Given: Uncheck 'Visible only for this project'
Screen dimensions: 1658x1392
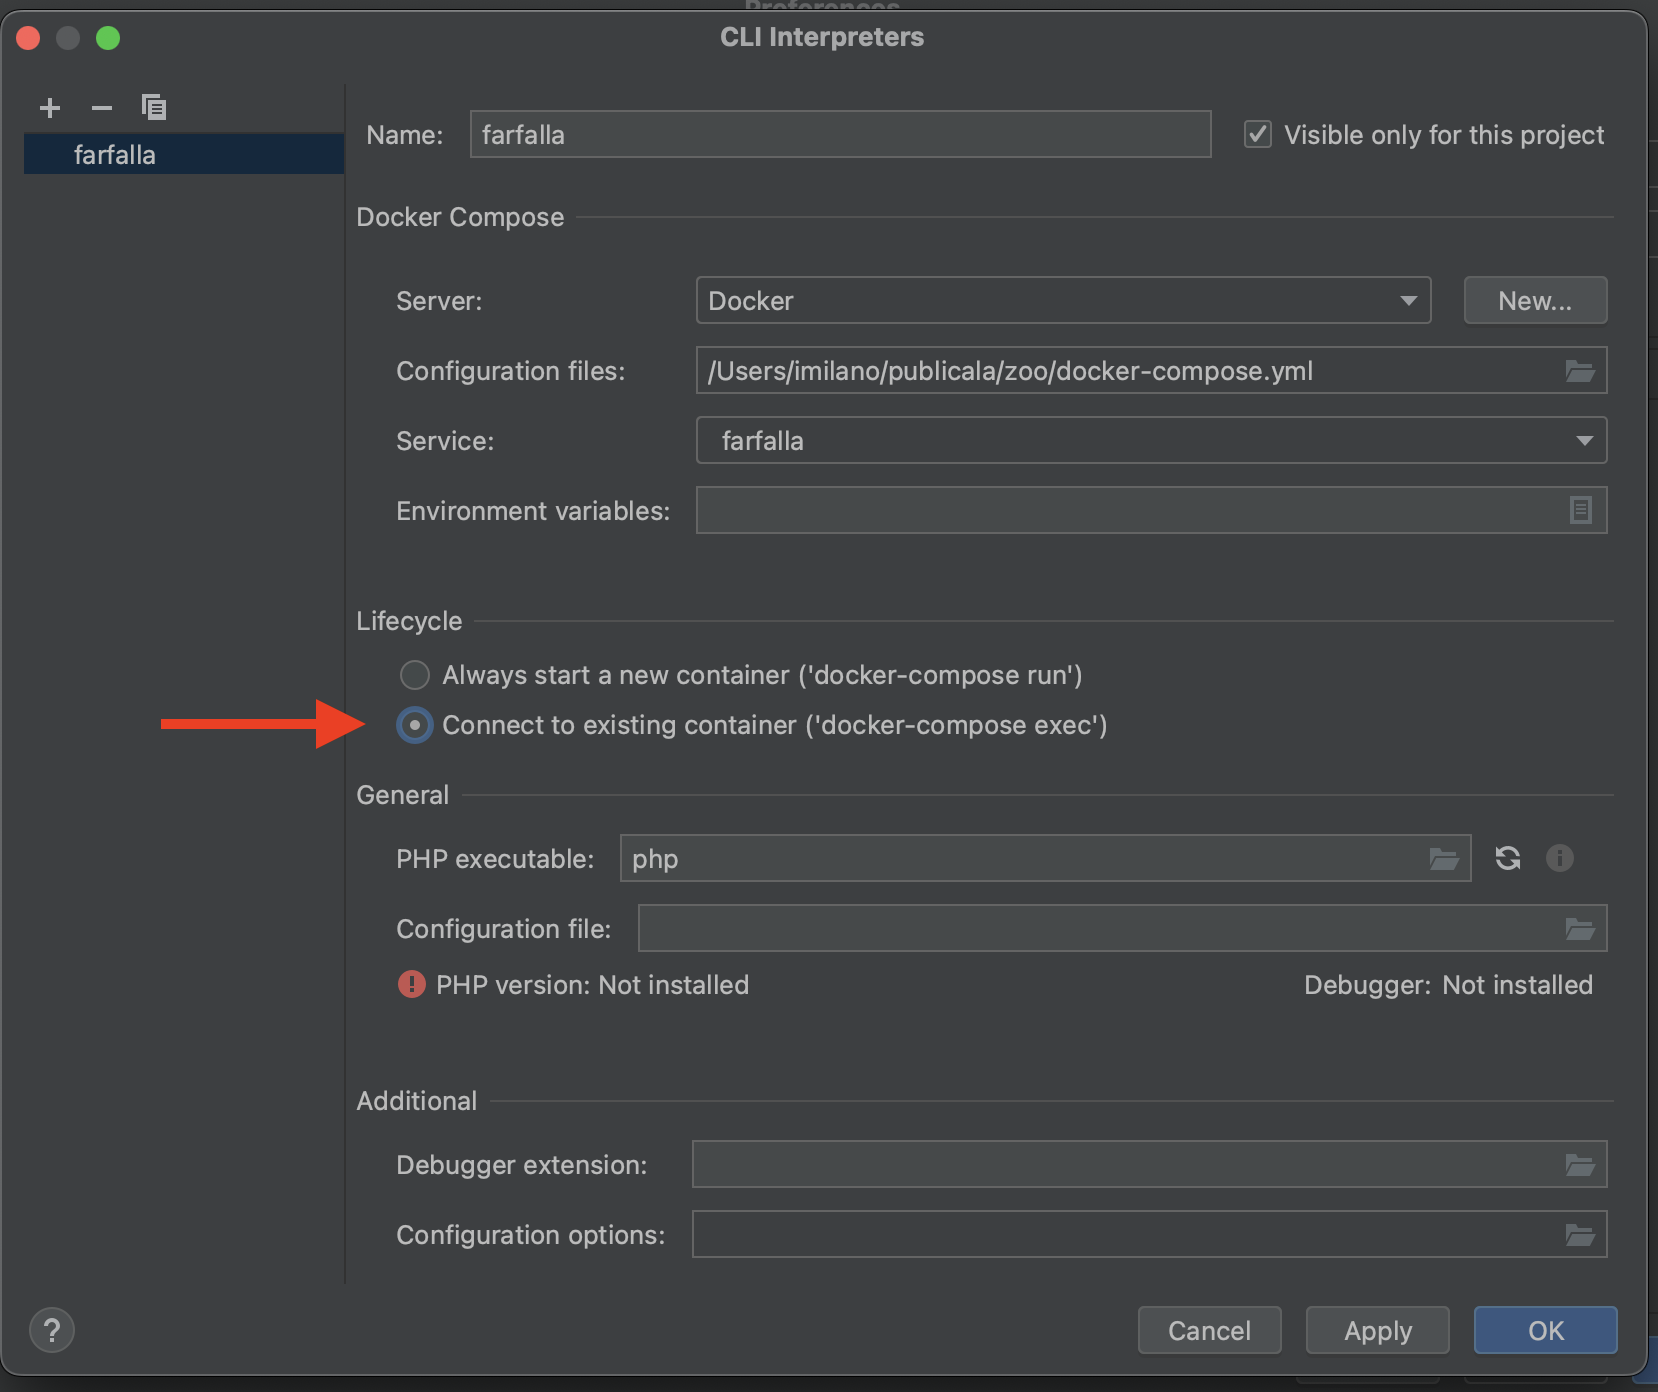Looking at the screenshot, I should tap(1258, 134).
